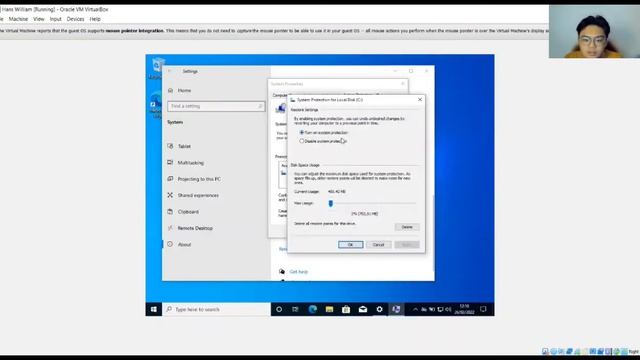Viewport: 640px width, 360px height.
Task: Click the Max Usage slider handle
Action: (x=331, y=203)
